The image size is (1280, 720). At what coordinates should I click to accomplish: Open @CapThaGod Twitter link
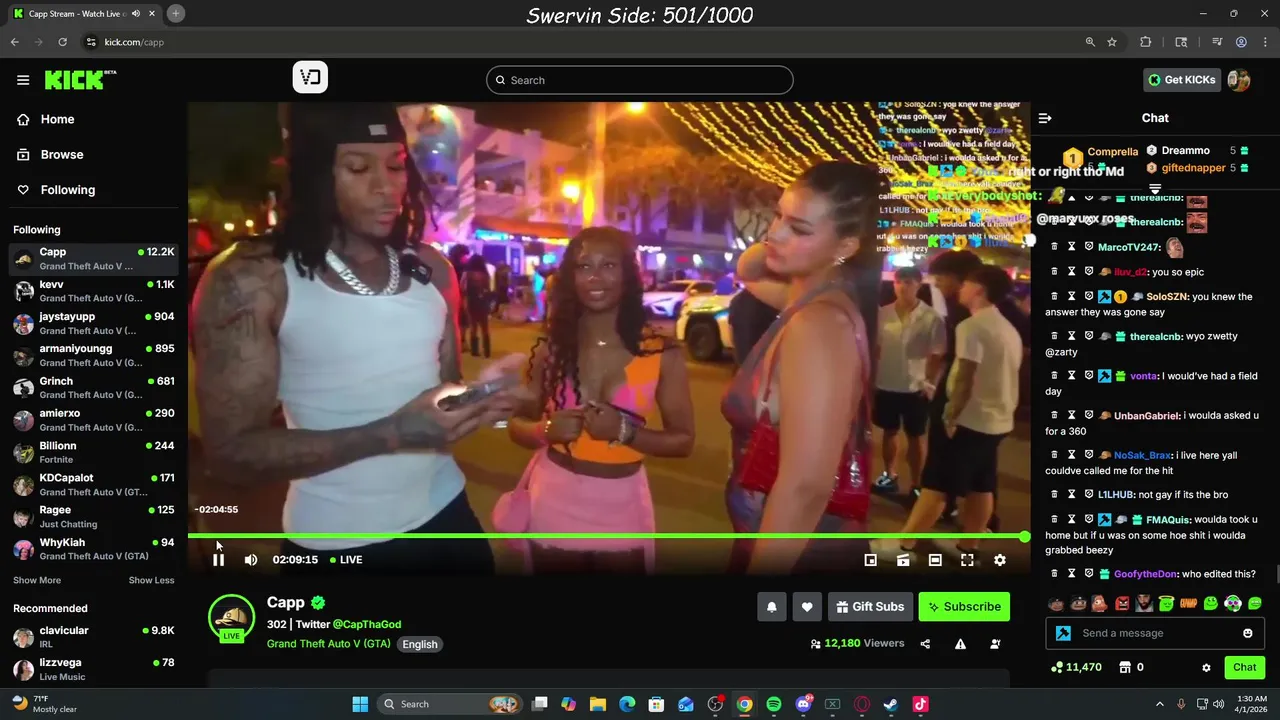click(x=367, y=624)
